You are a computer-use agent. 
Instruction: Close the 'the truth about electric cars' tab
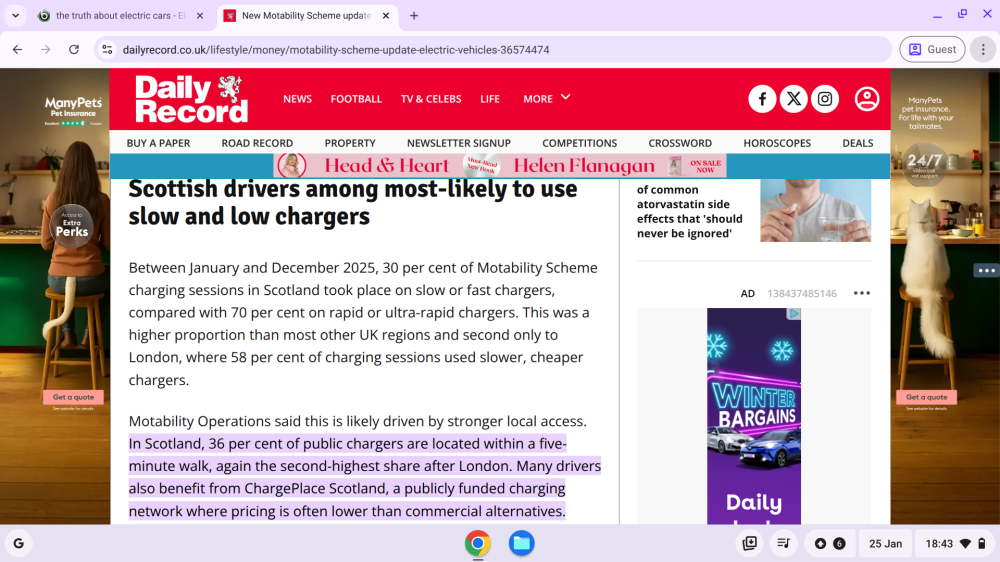click(x=200, y=15)
